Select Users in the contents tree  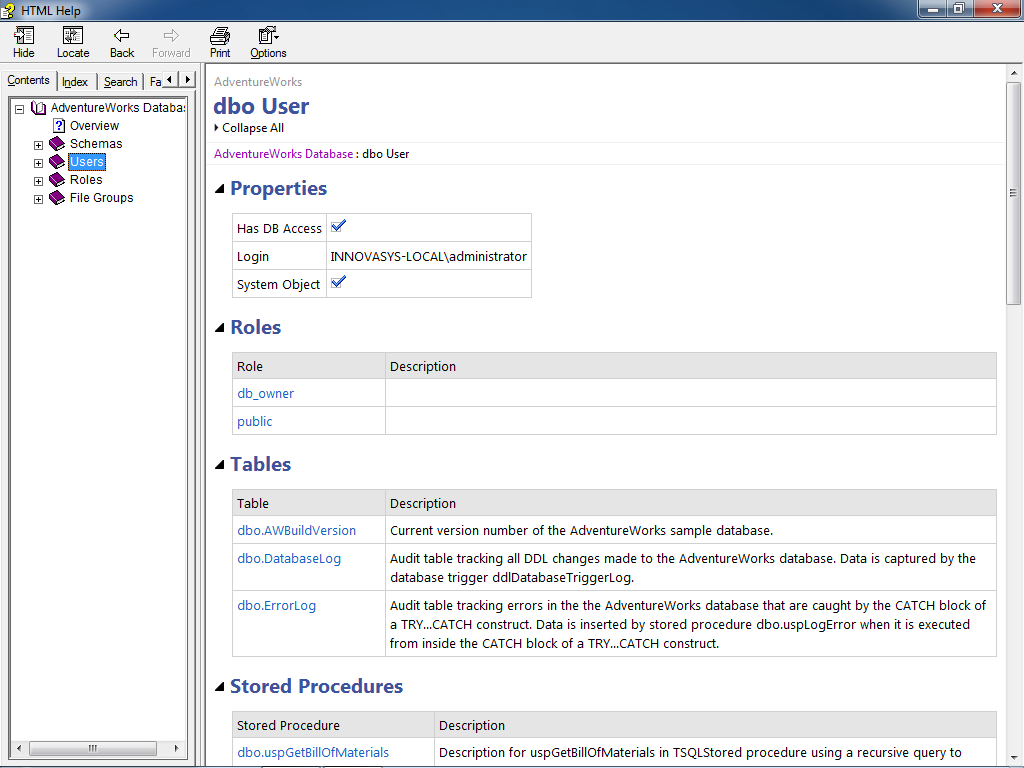point(87,162)
